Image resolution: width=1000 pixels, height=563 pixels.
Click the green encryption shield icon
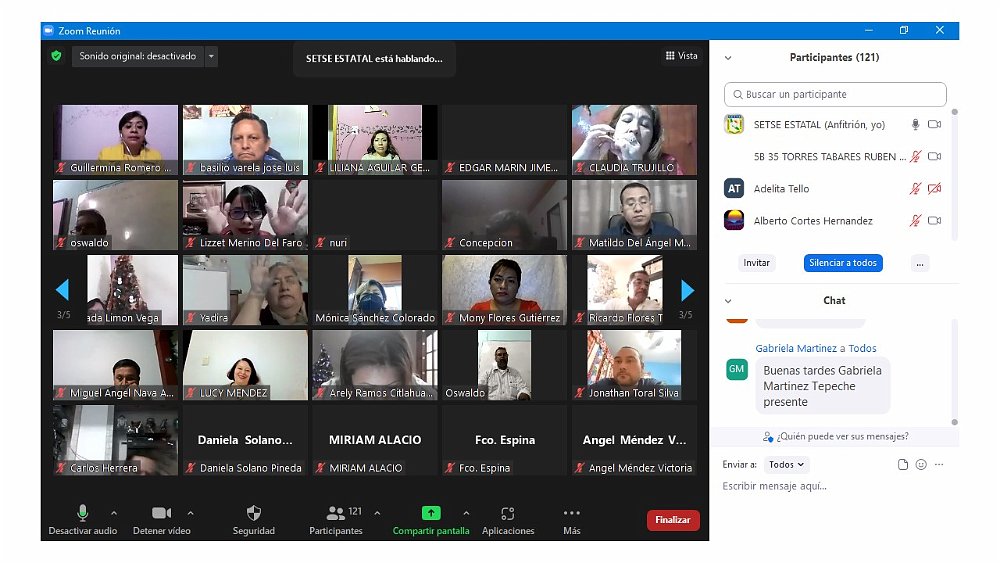tap(57, 56)
